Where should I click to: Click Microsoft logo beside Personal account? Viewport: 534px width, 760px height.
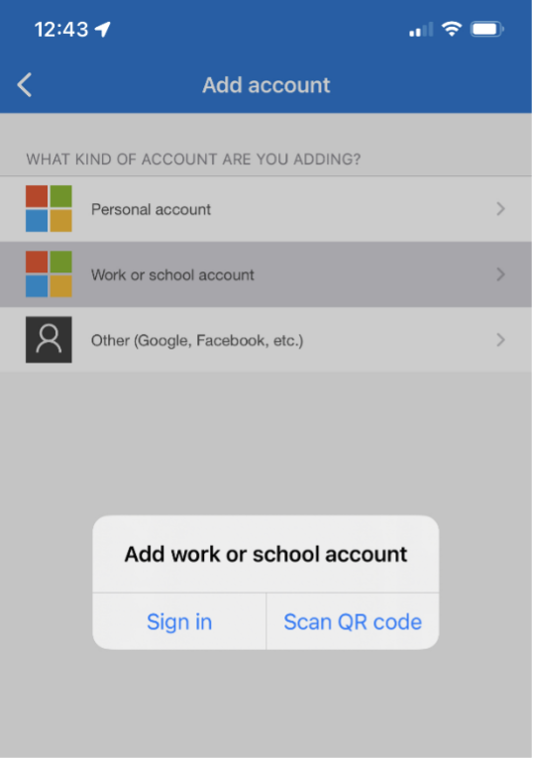click(x=49, y=208)
